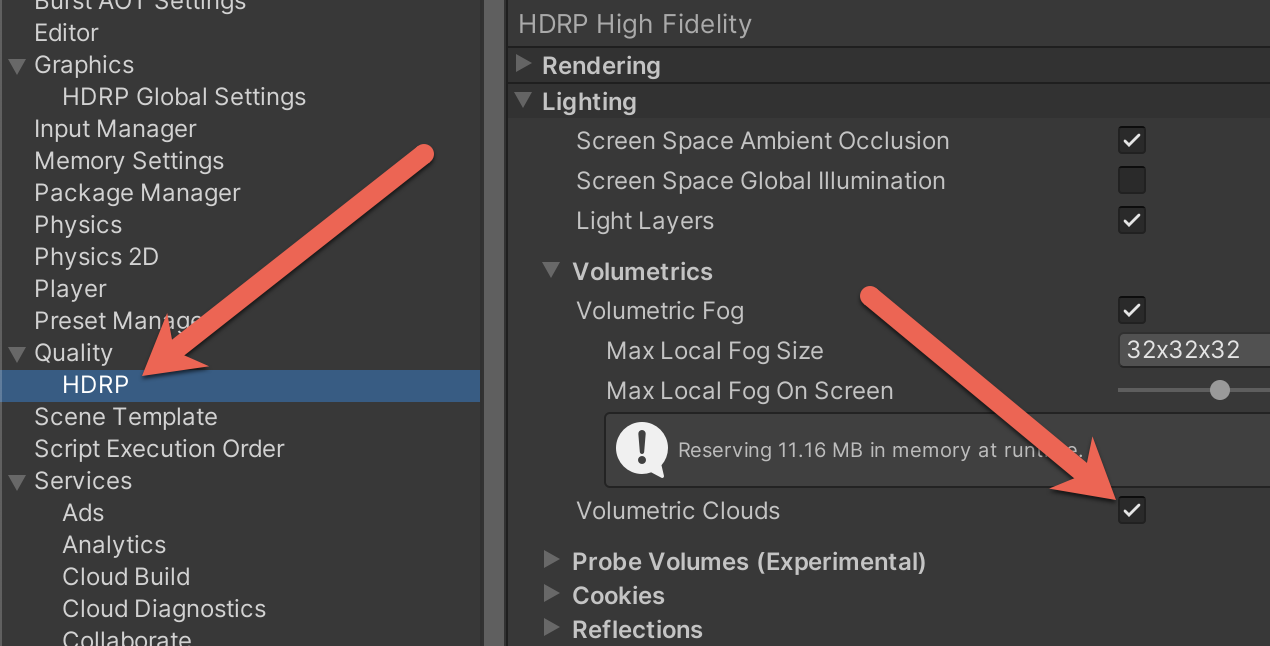
Task: Select Physics 2D settings
Action: 96,257
